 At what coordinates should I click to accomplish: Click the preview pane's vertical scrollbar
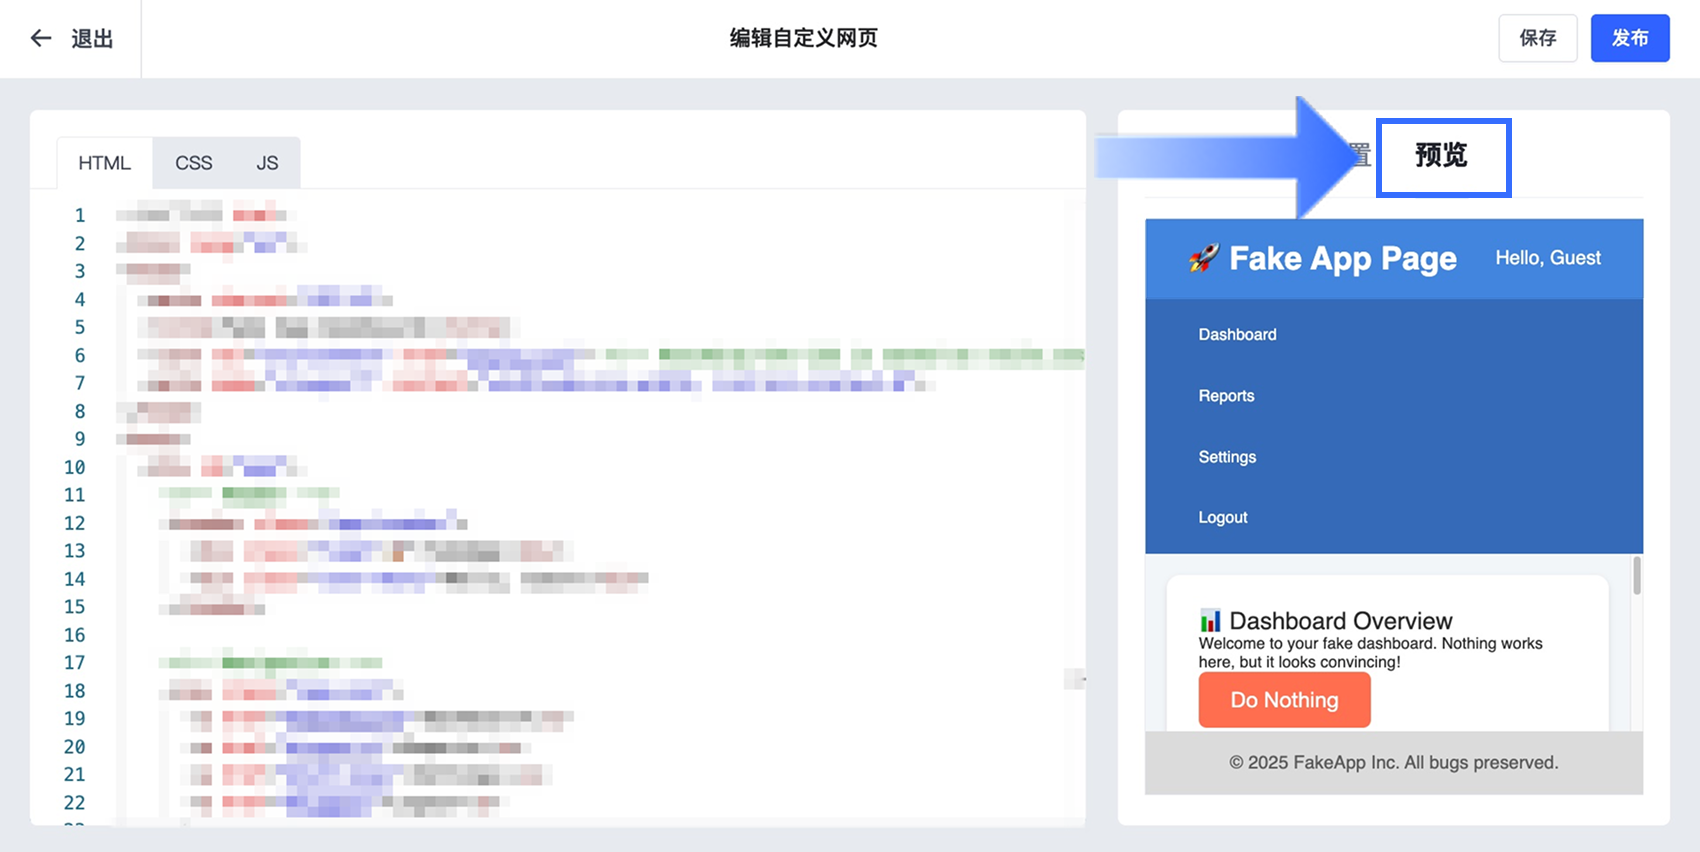pos(1637,576)
